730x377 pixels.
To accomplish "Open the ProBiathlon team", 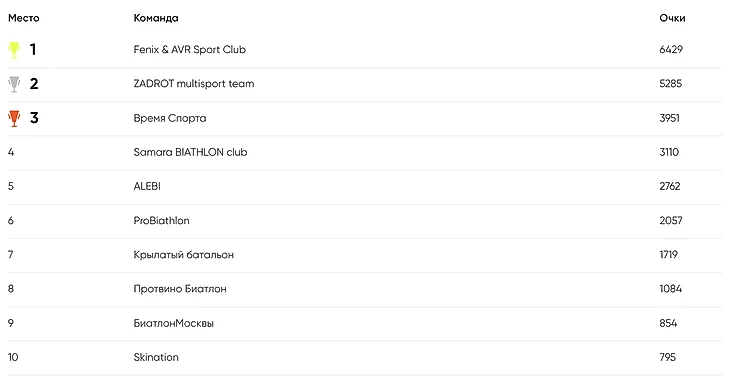I will click(161, 221).
